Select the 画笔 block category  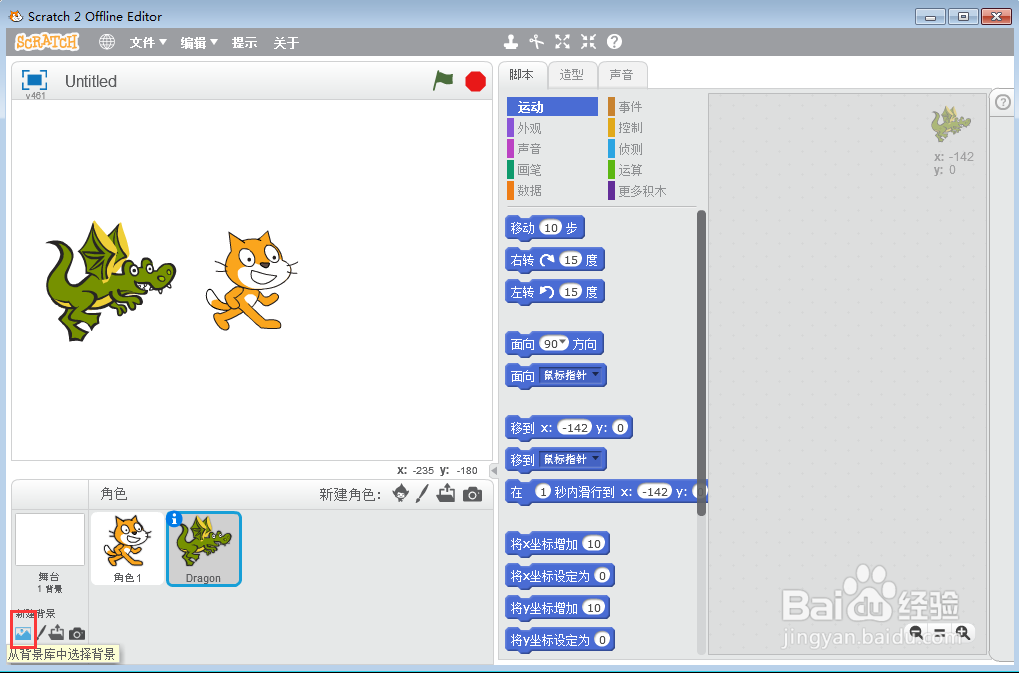tap(529, 170)
